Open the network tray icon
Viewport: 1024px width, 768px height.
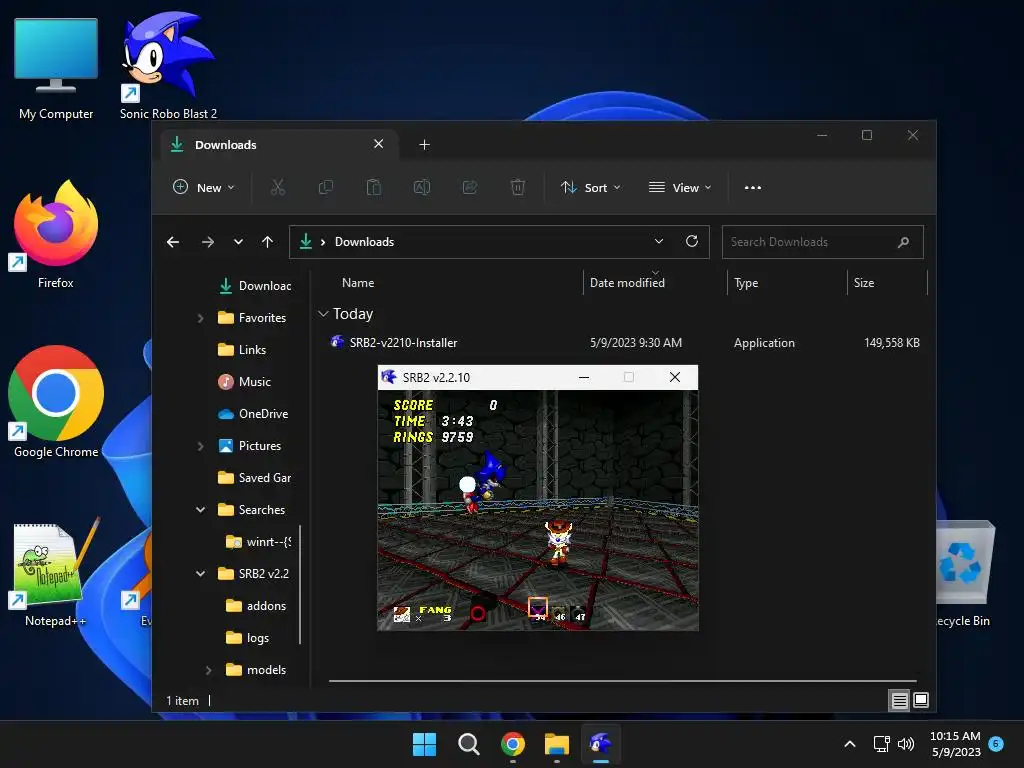tap(882, 744)
